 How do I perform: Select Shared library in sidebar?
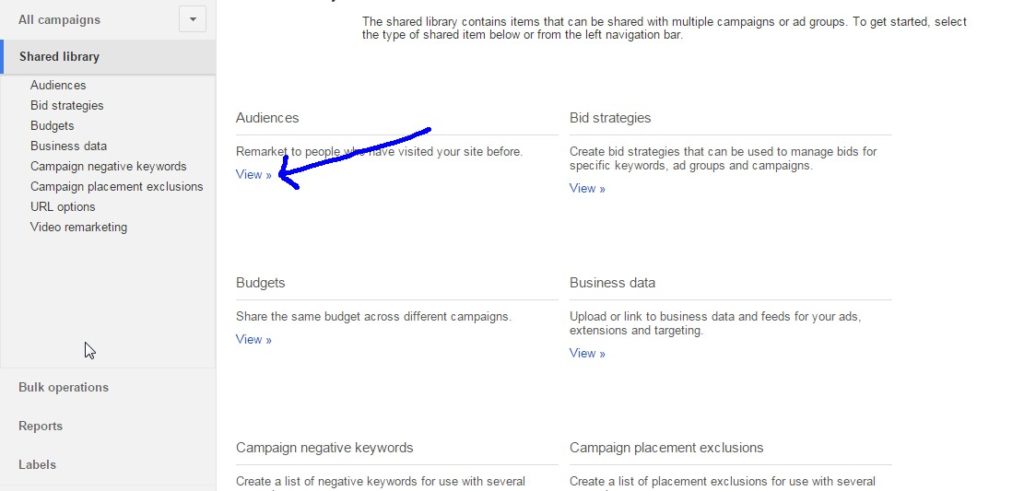[59, 57]
